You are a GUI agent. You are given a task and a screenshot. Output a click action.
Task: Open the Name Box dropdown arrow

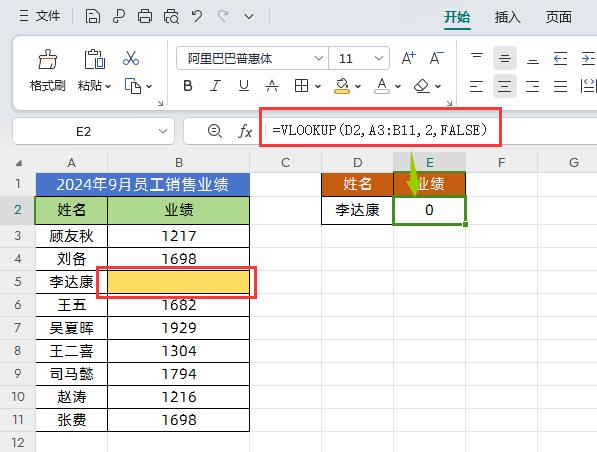163,131
